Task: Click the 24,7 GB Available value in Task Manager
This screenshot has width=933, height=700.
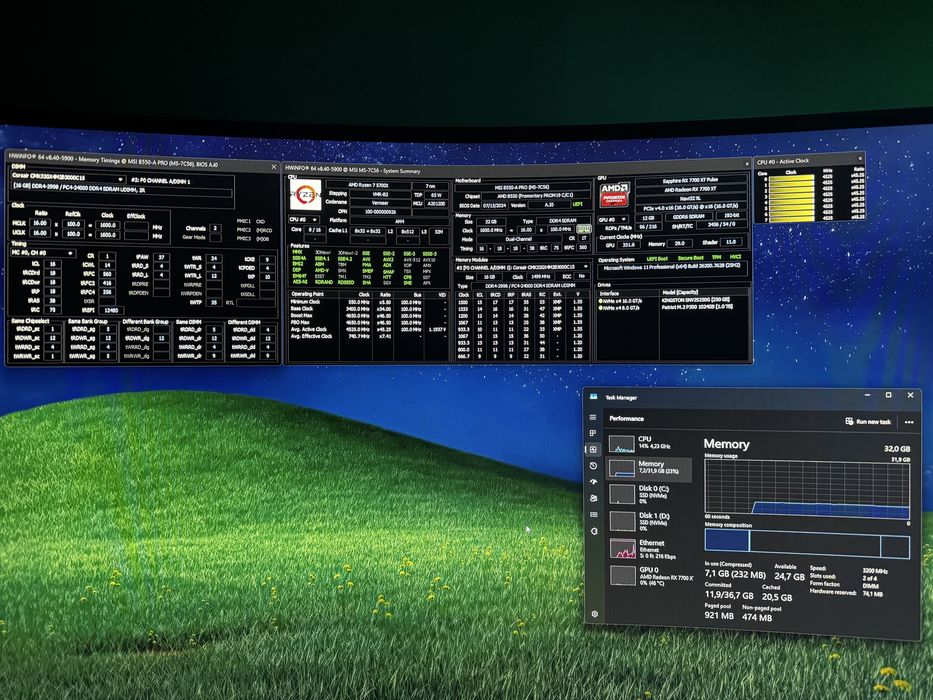Action: [x=789, y=576]
